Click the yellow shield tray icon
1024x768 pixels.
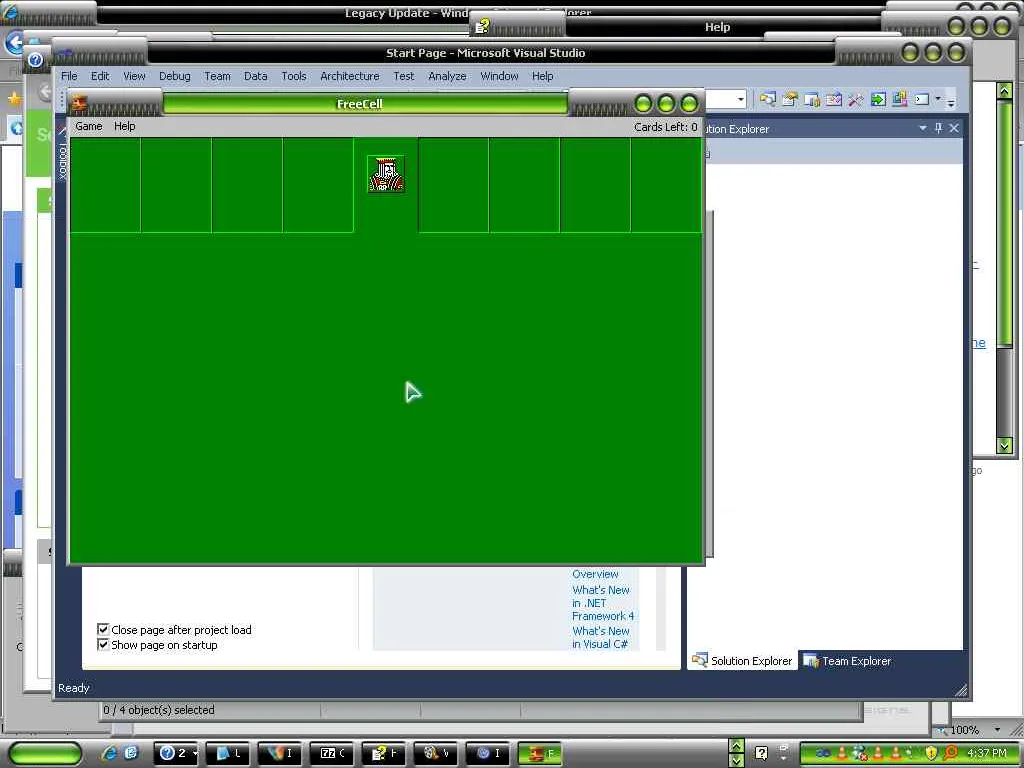(932, 753)
